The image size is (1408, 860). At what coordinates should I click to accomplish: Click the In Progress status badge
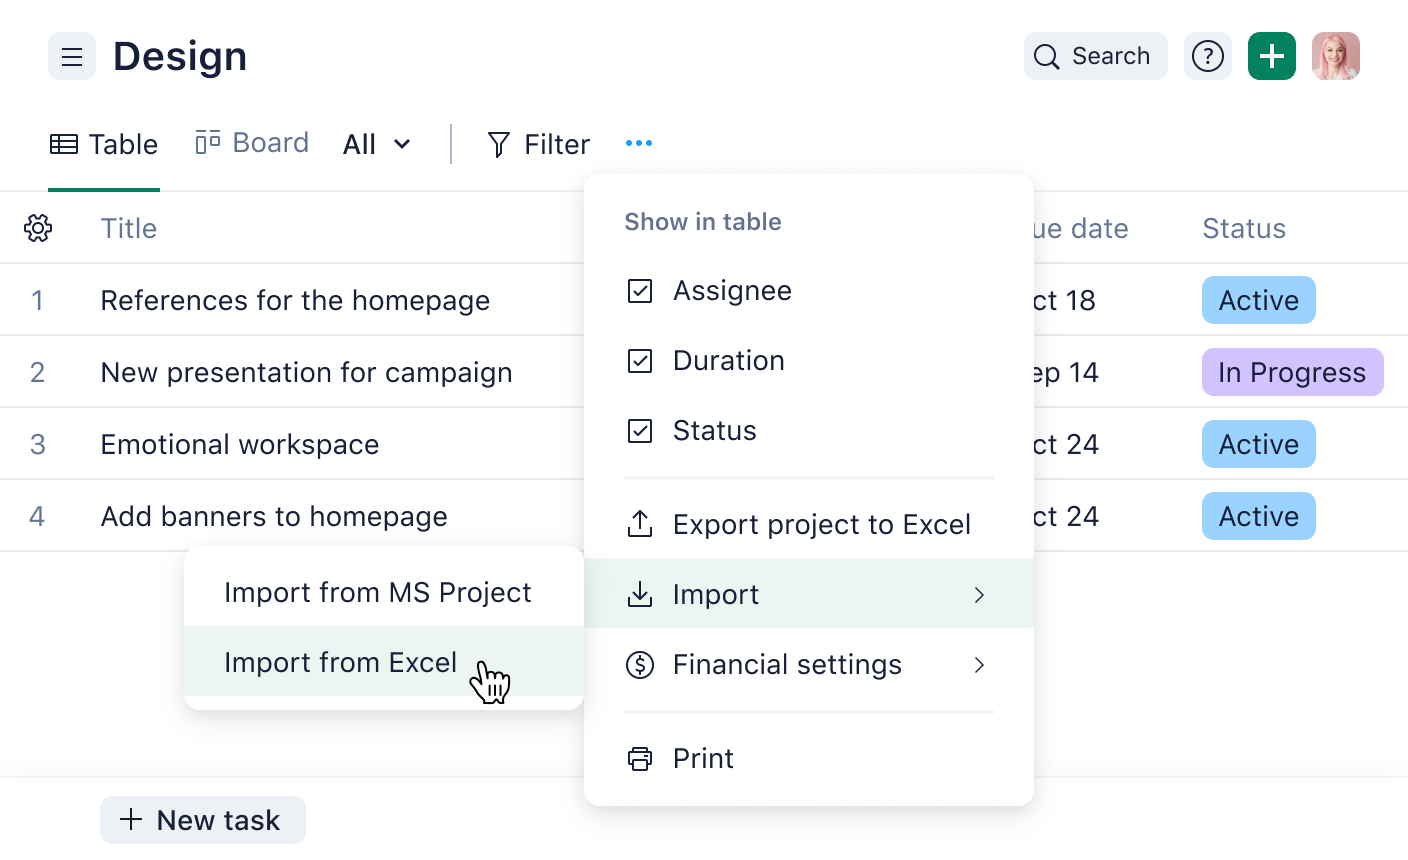coord(1291,373)
